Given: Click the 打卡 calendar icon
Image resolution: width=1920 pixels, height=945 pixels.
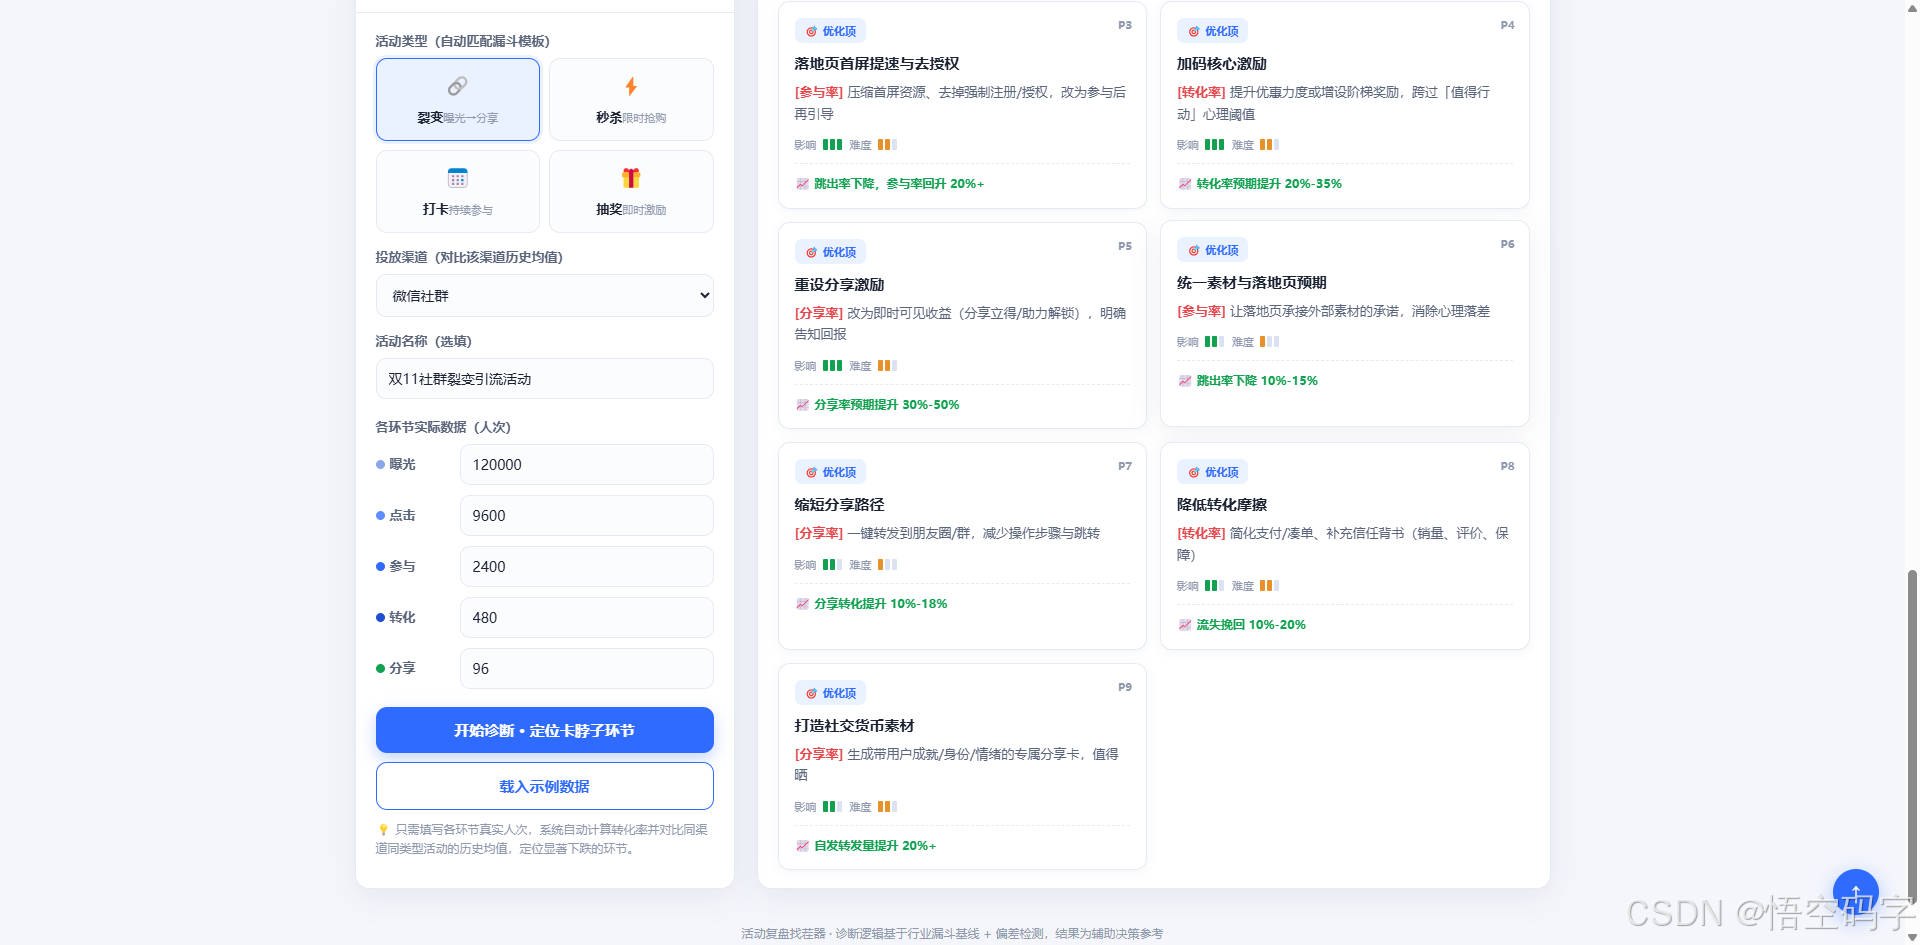Looking at the screenshot, I should coord(457,178).
